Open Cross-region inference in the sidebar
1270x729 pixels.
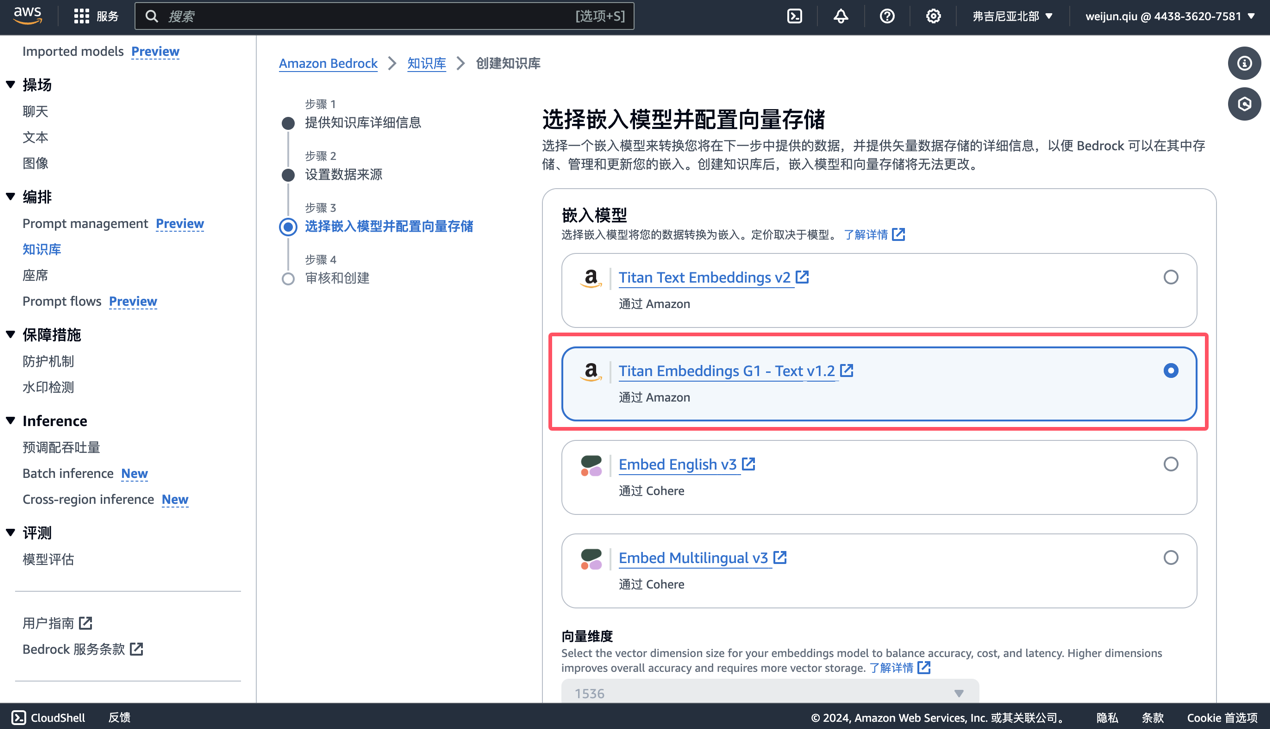pyautogui.click(x=88, y=499)
